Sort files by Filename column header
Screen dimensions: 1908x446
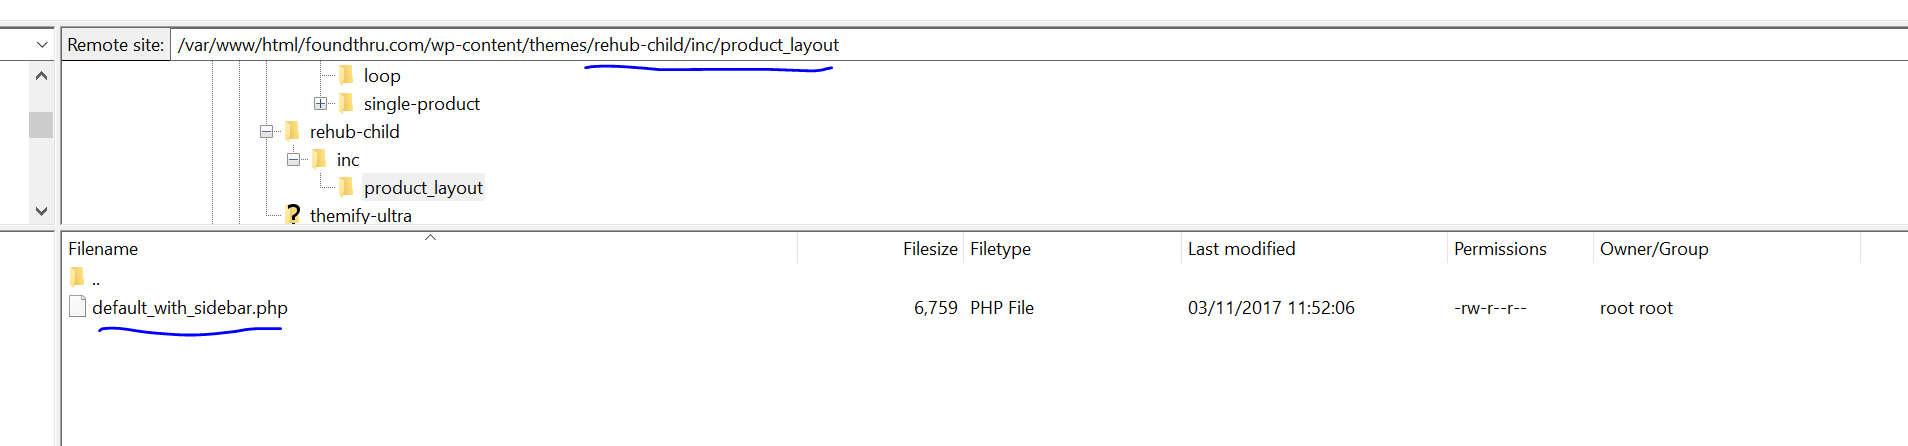point(103,249)
